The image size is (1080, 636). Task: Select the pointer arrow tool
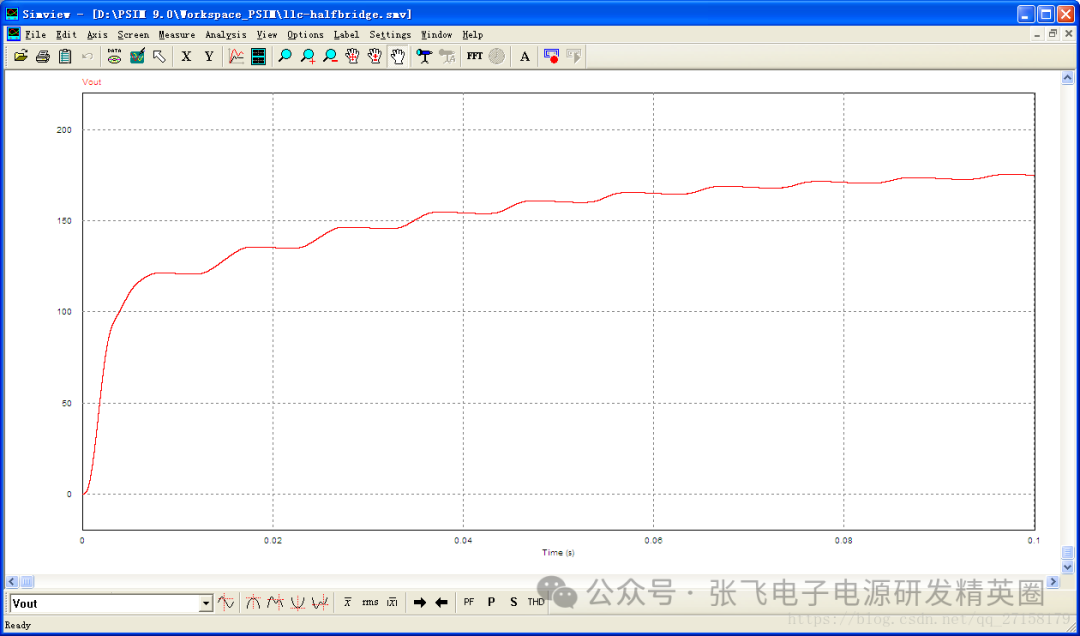[159, 57]
